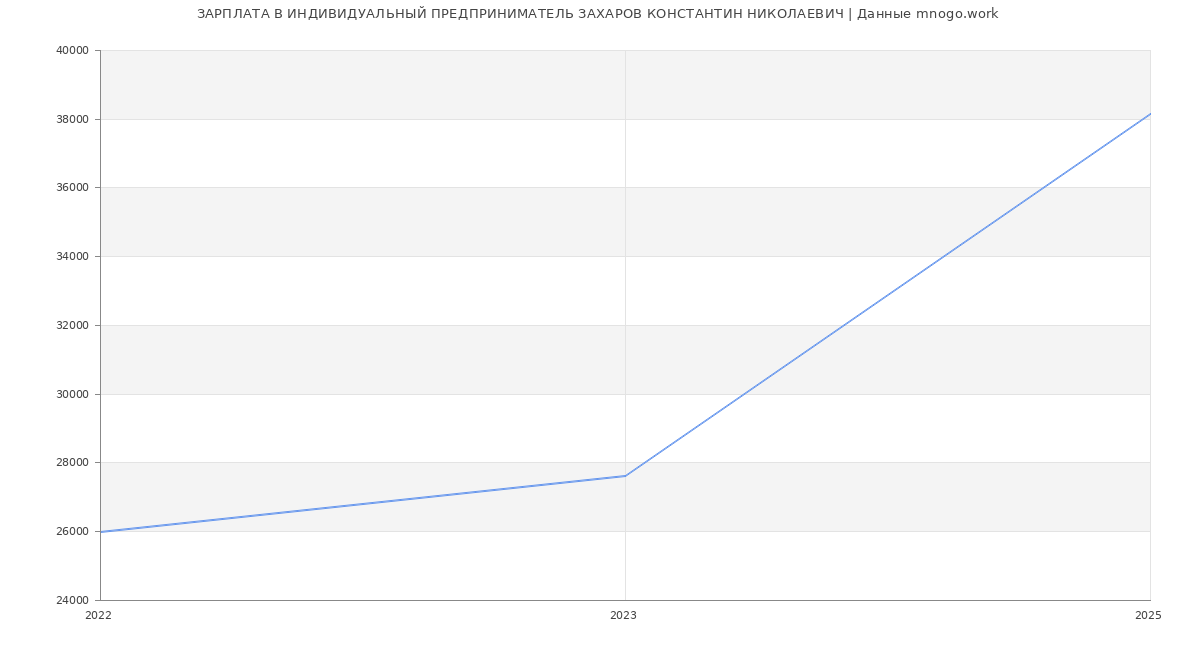Viewport: 1200px width, 650px height.
Task: Click the 2022 x-axis label
Action: coord(99,616)
